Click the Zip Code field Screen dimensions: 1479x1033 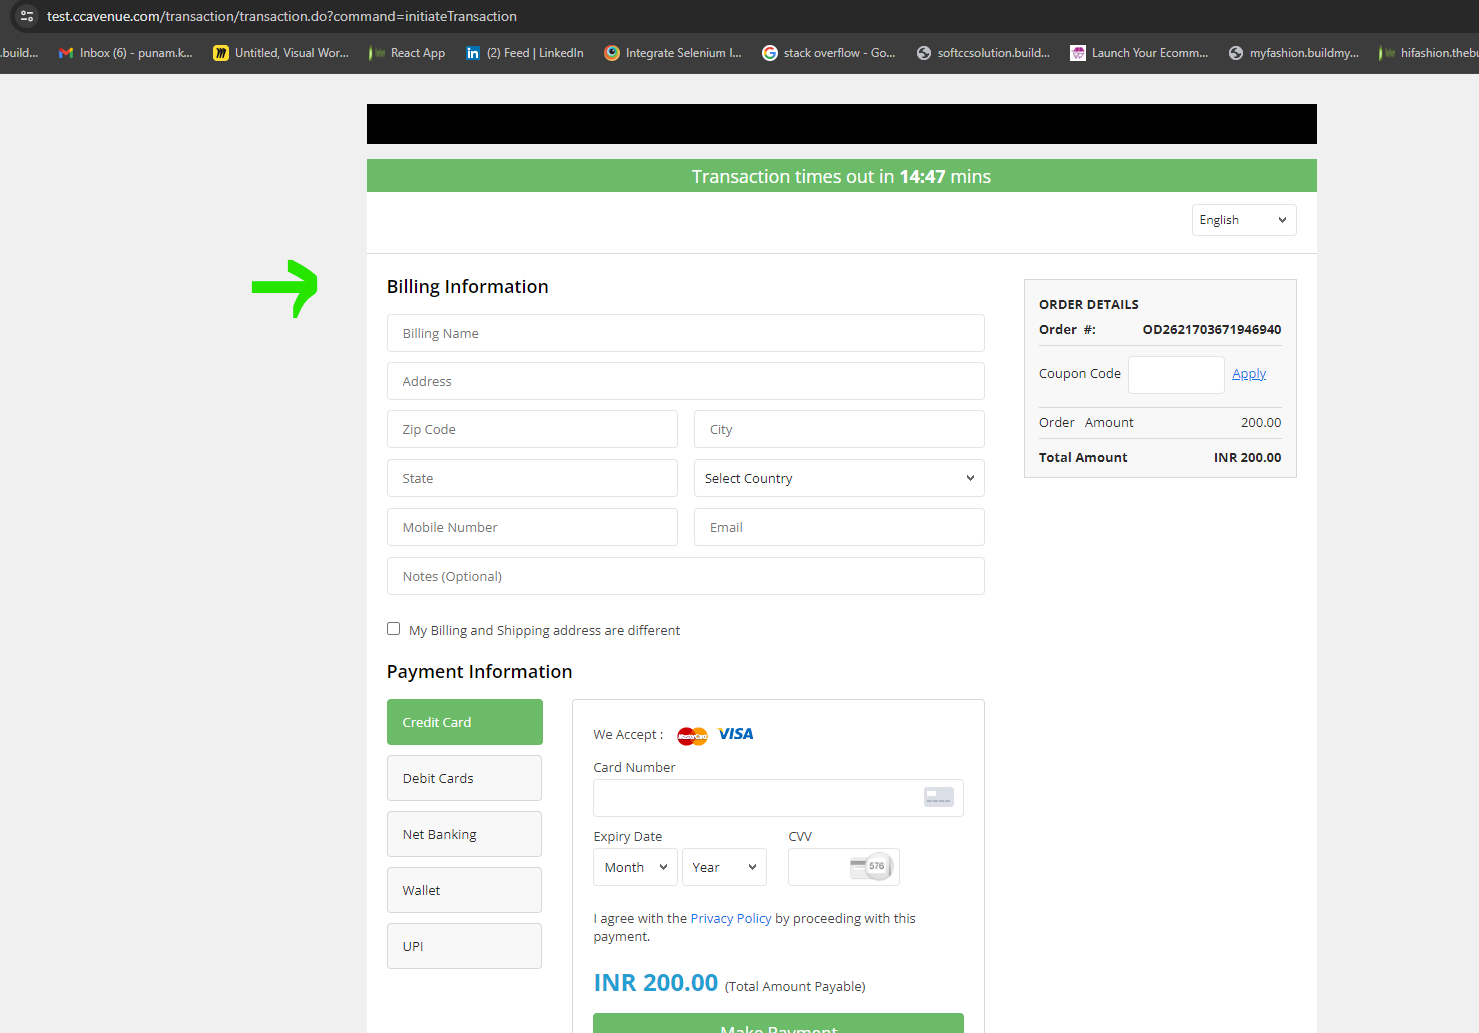pos(532,429)
